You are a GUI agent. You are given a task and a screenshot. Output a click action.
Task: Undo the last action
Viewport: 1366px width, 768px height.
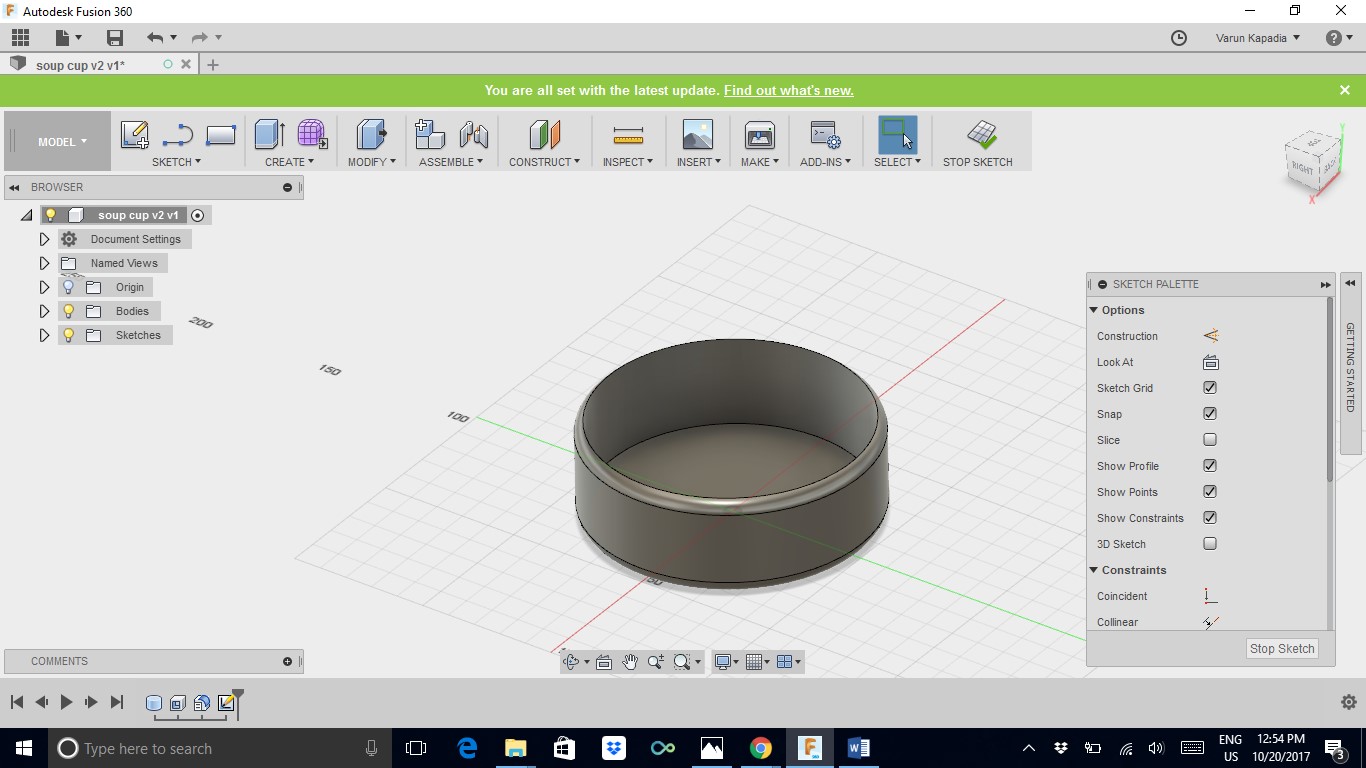coord(155,38)
